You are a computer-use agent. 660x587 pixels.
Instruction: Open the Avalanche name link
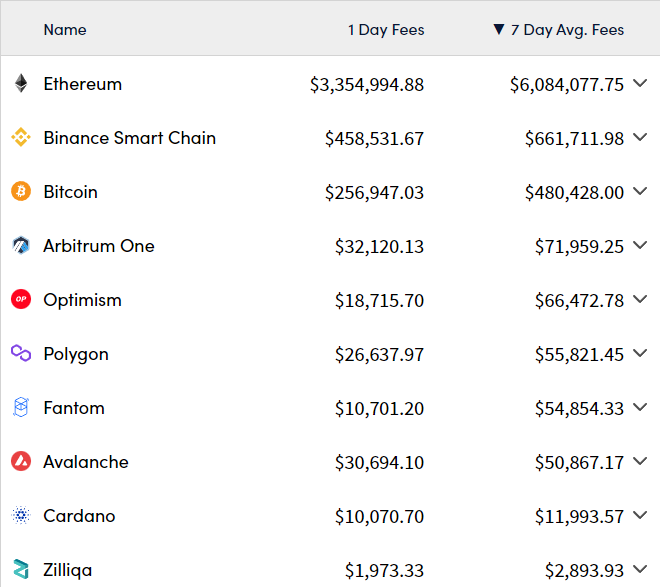pos(86,462)
